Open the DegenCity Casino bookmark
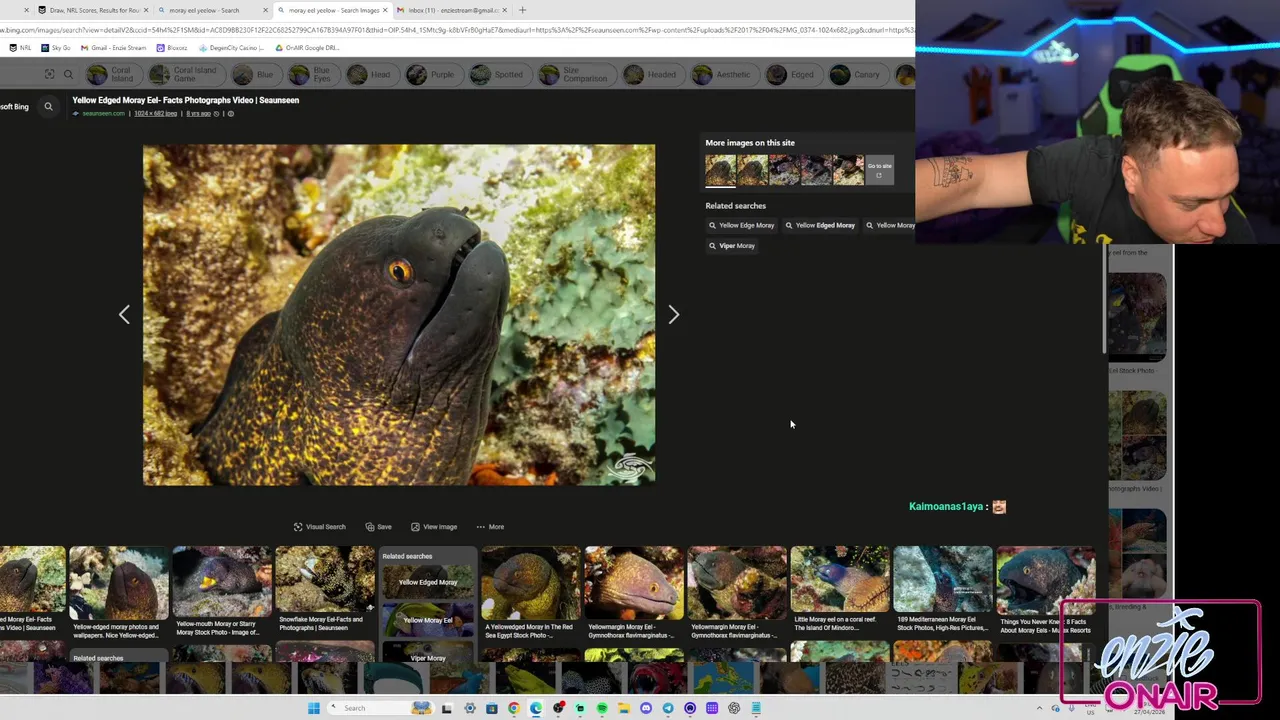 click(x=231, y=48)
